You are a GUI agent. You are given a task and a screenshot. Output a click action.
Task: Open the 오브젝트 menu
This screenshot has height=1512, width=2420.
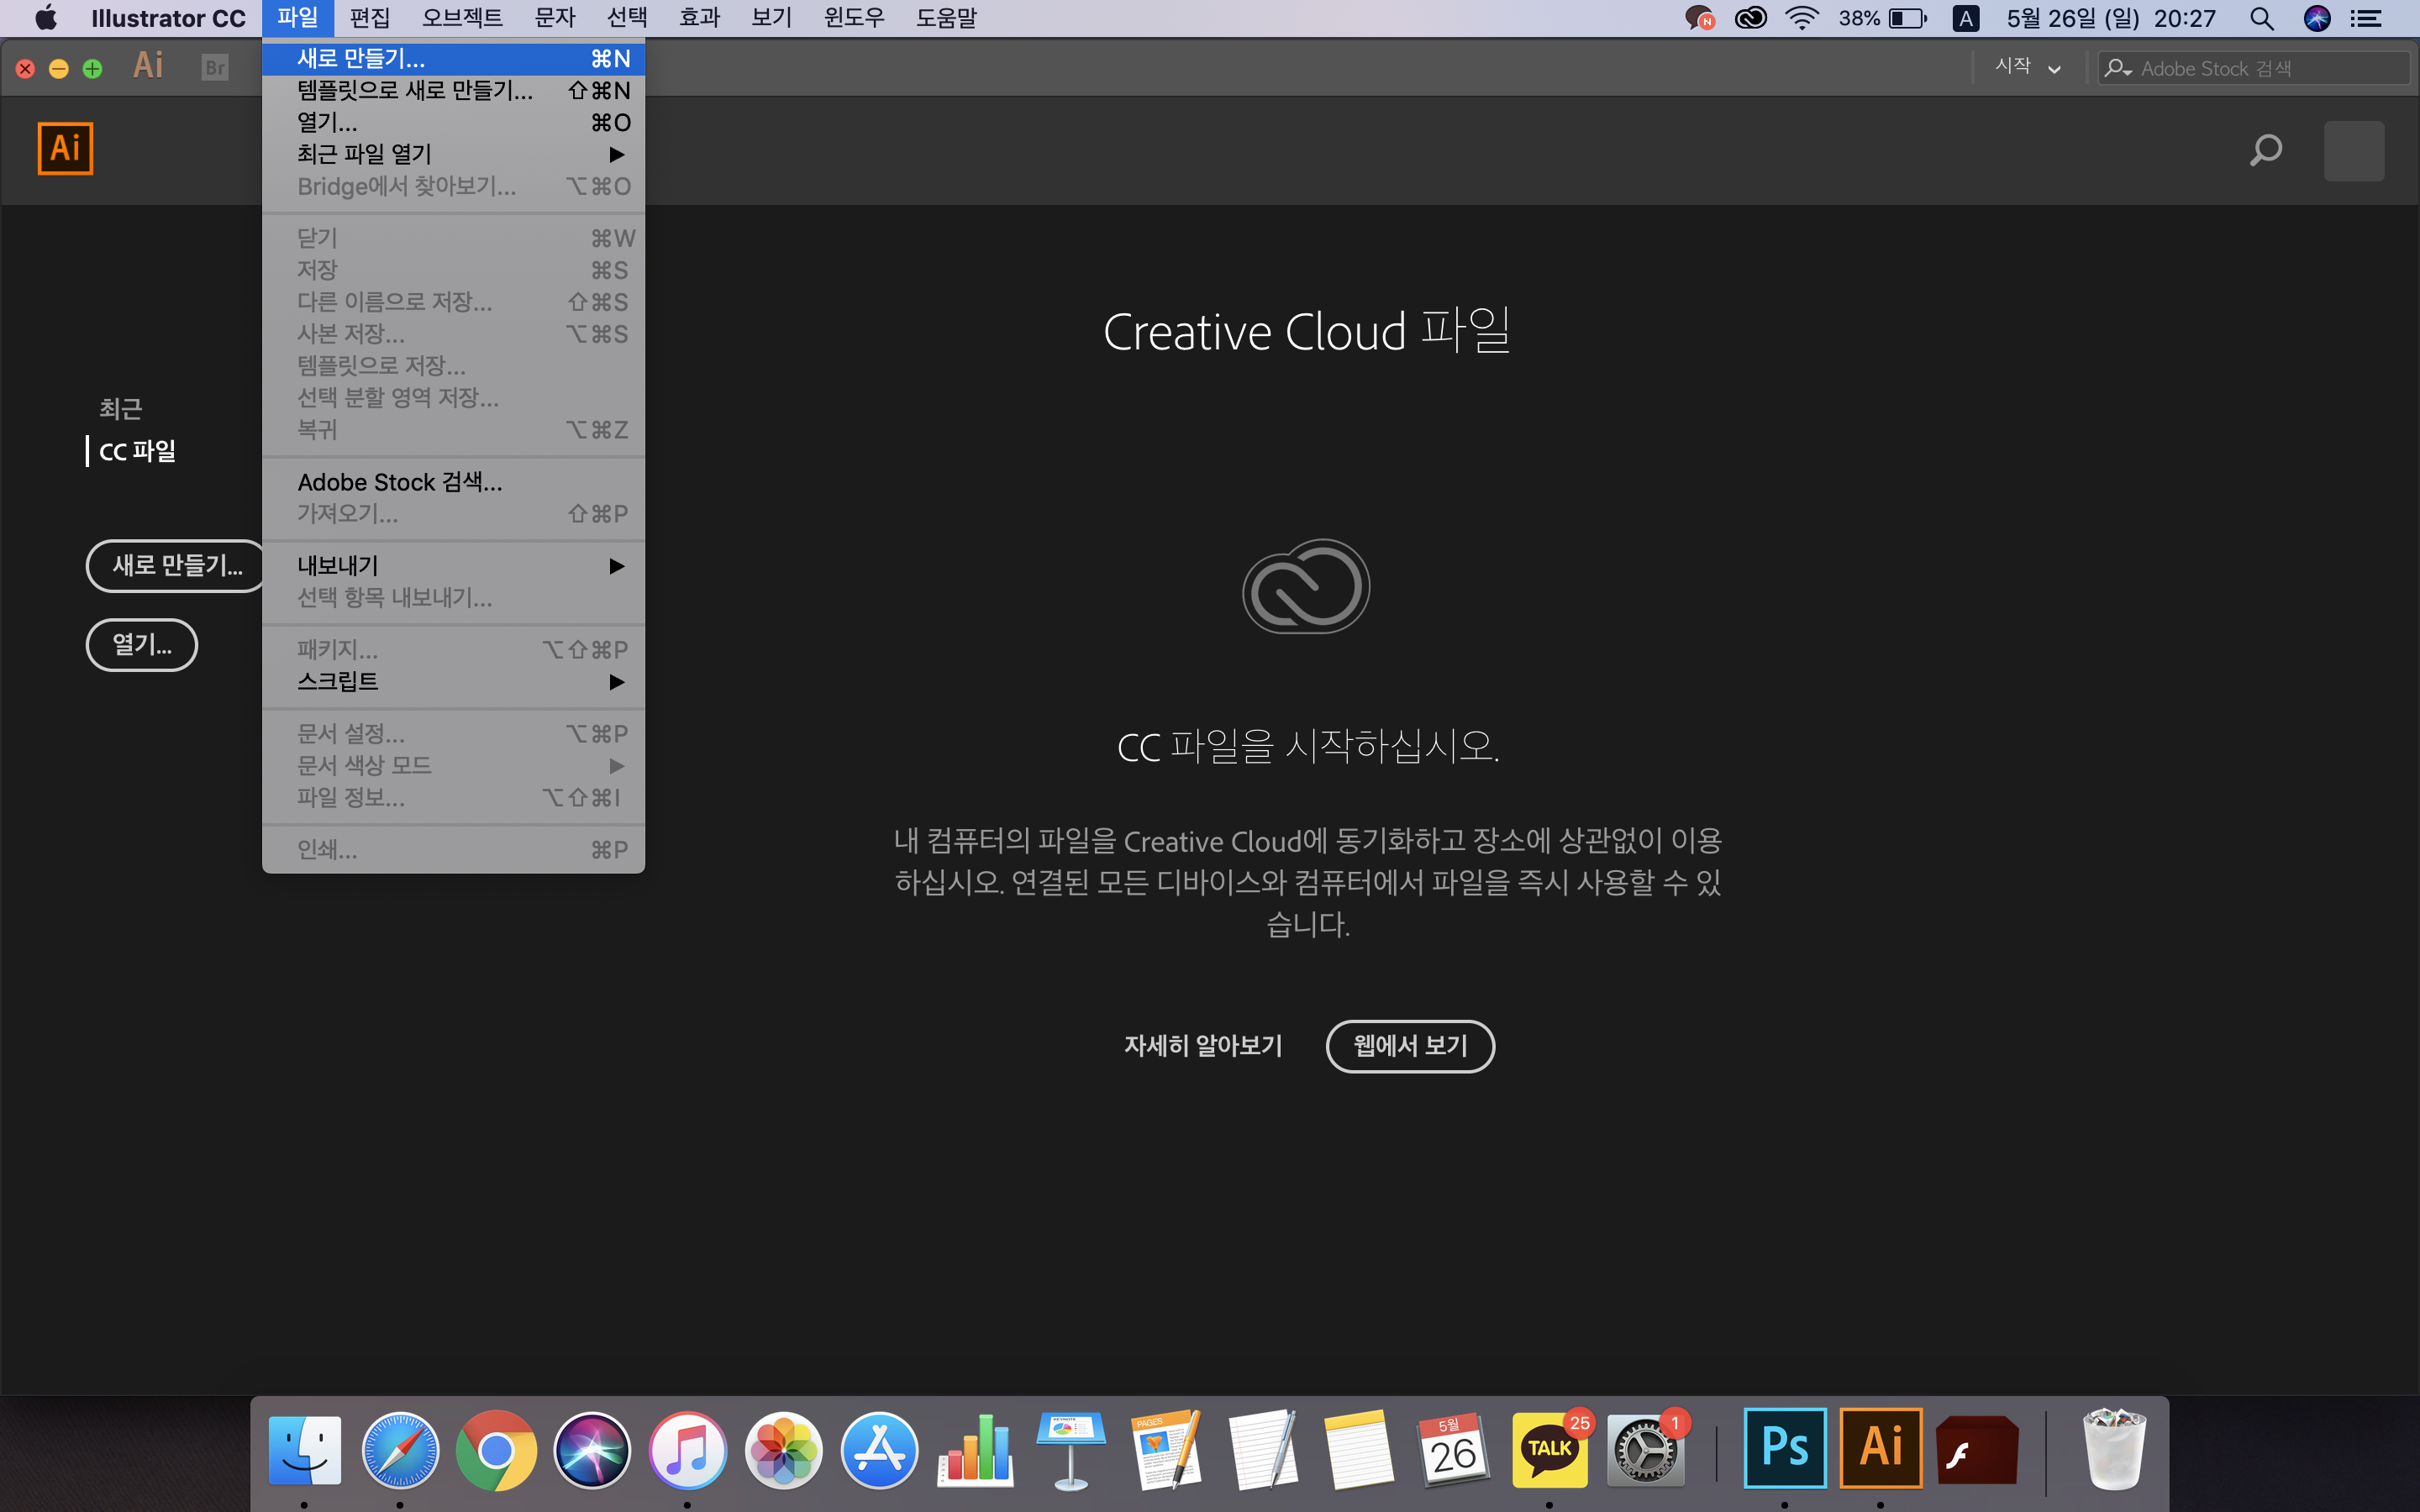[462, 18]
